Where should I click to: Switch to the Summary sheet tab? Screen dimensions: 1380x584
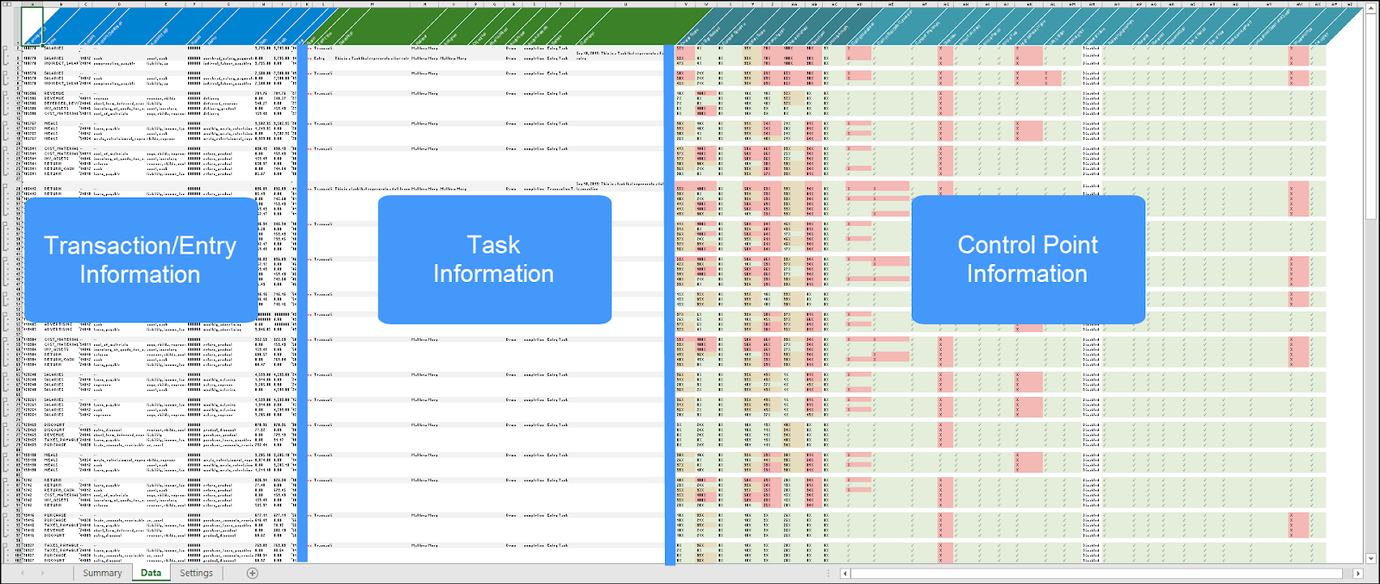(103, 573)
